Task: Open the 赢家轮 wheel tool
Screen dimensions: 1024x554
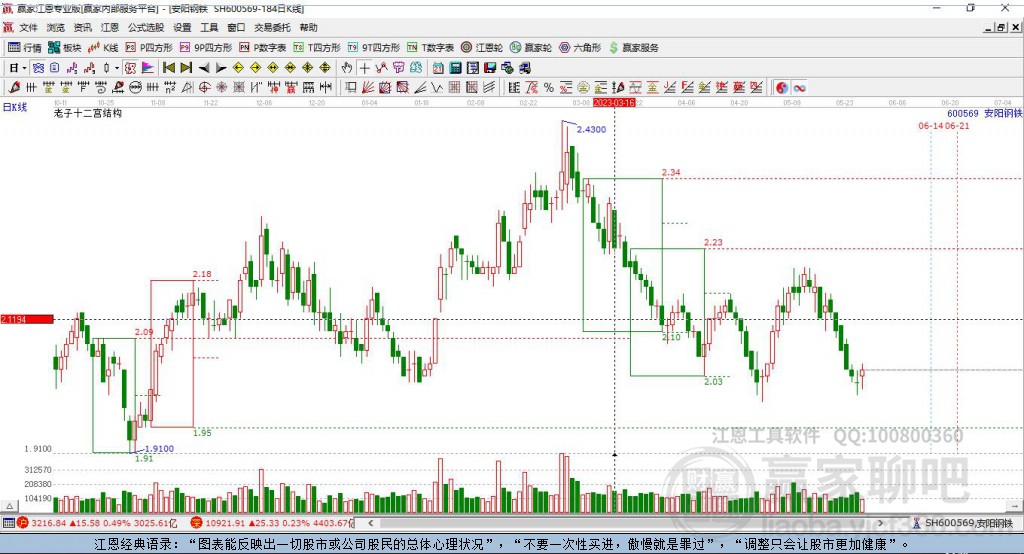Action: [530, 48]
